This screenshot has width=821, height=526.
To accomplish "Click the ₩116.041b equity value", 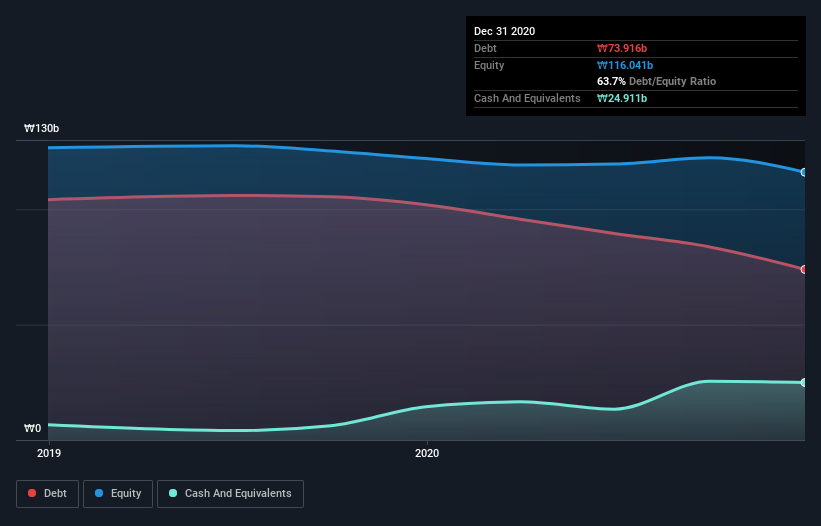I will point(625,65).
